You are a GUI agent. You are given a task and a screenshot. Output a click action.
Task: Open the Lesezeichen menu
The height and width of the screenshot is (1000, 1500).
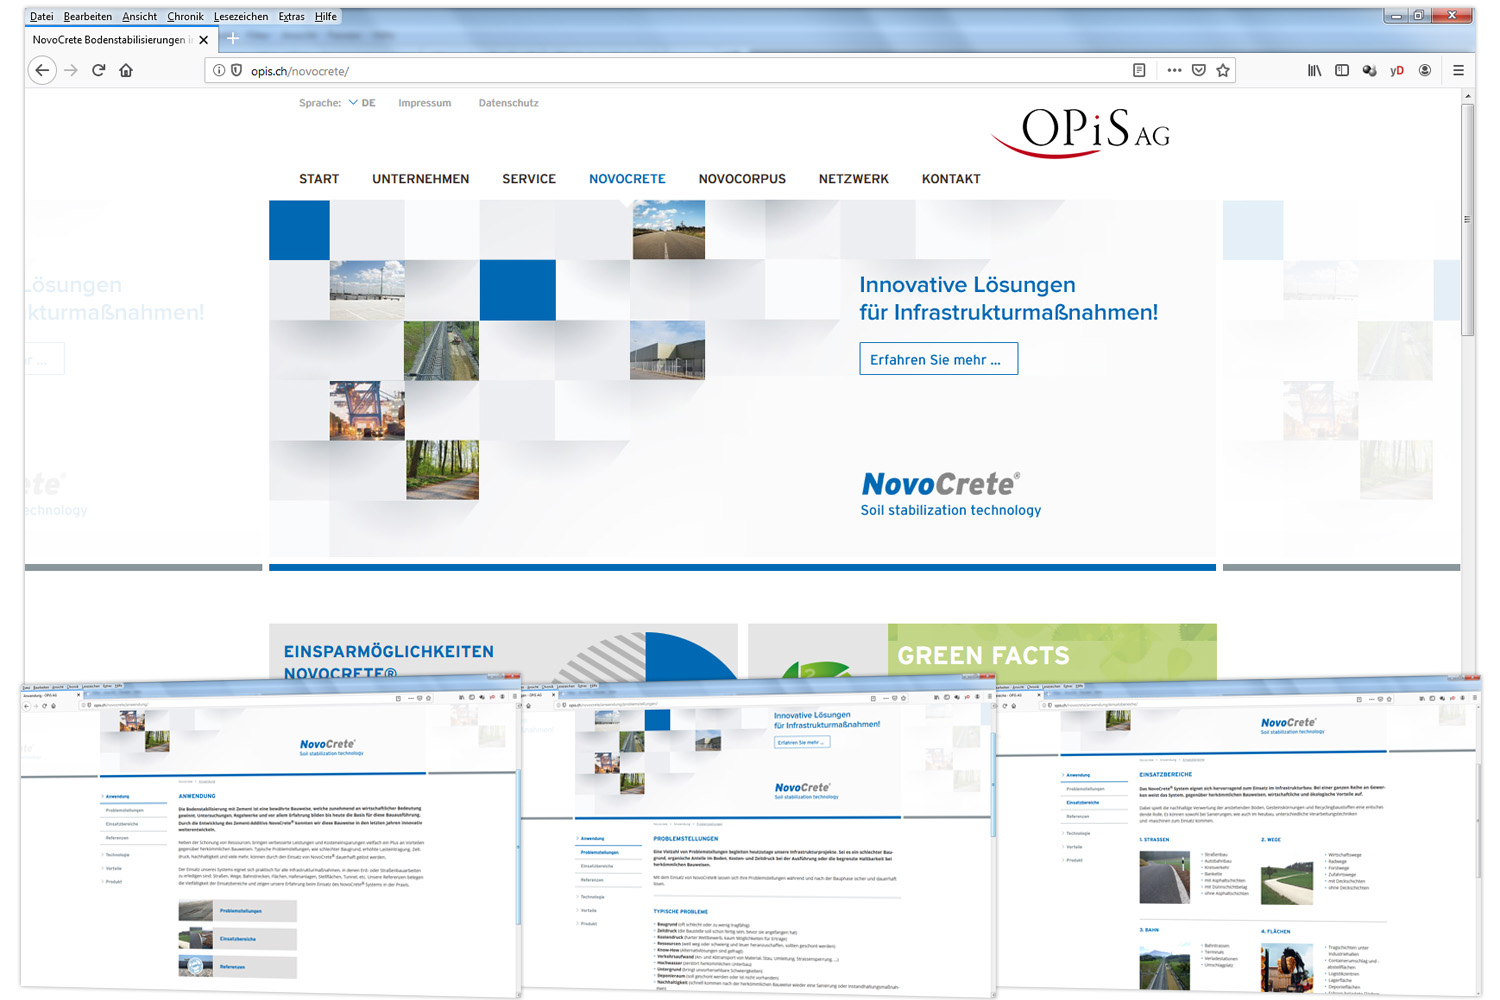240,16
